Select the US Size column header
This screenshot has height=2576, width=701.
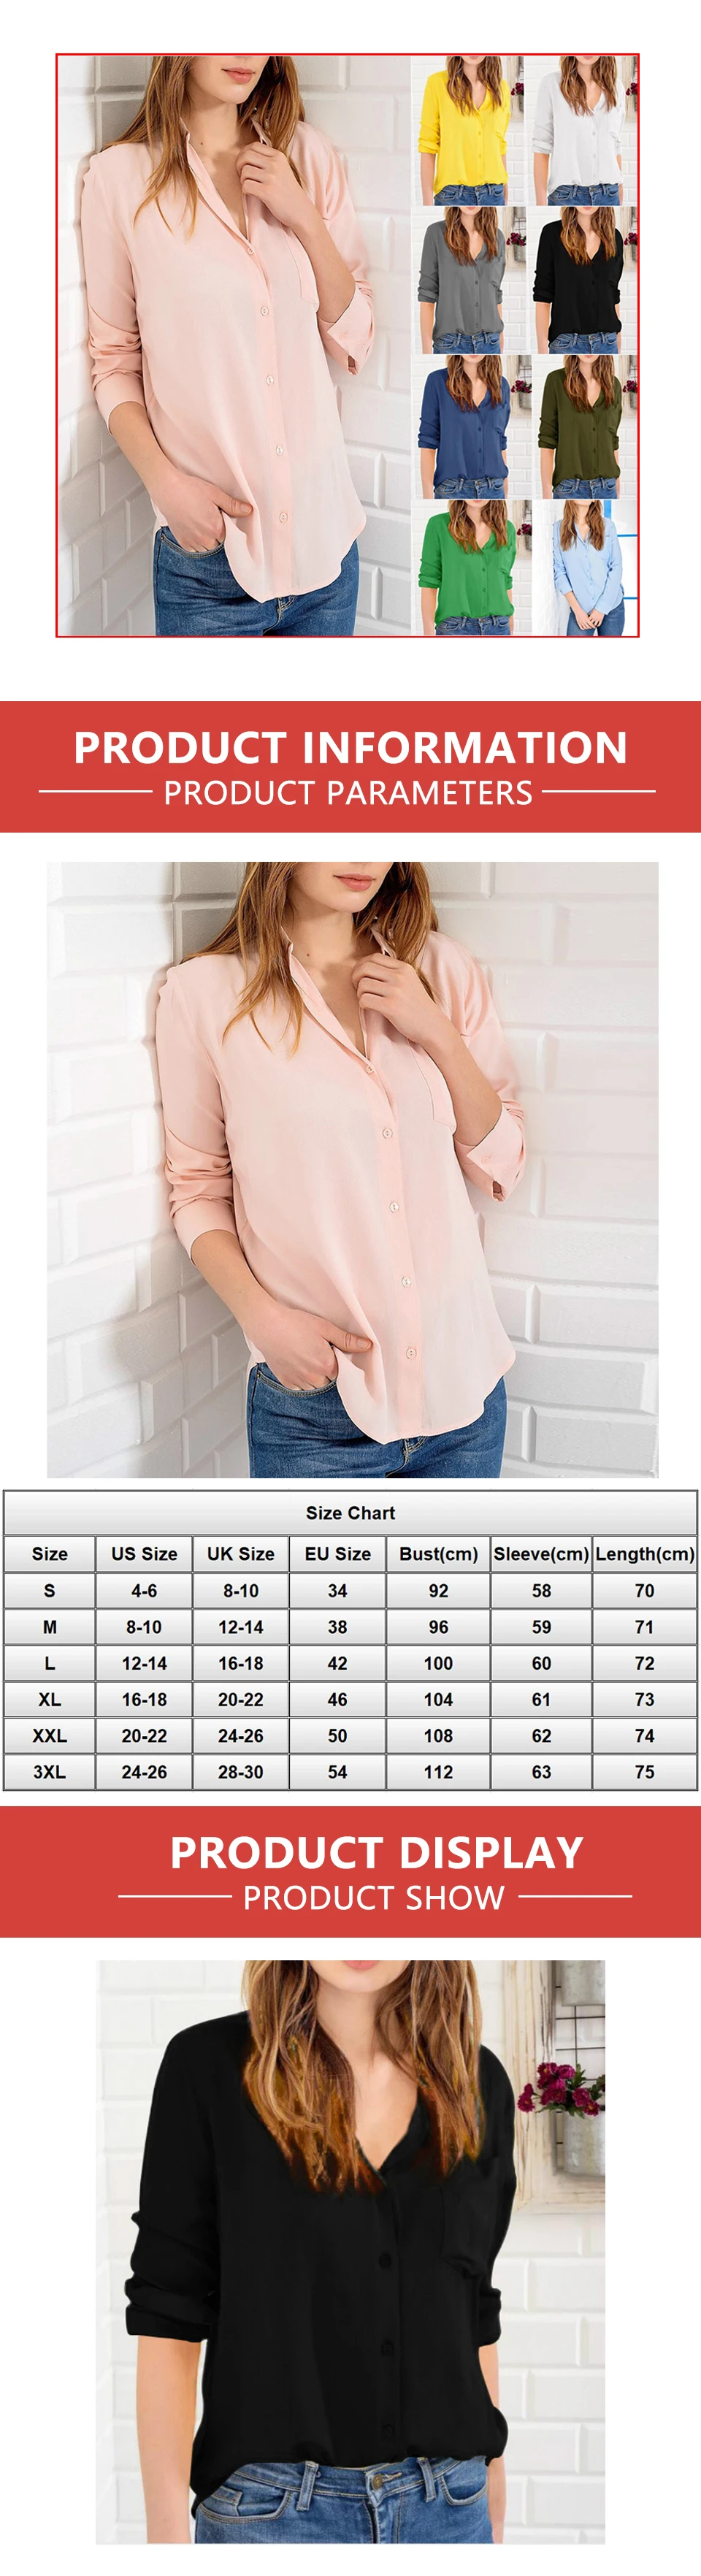click(x=144, y=1553)
